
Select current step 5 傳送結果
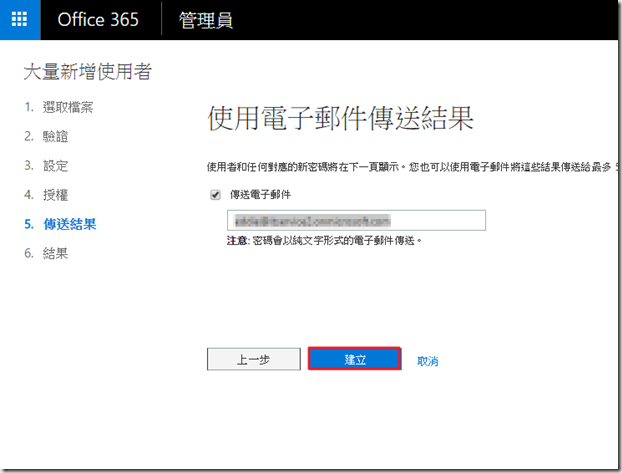(69, 224)
